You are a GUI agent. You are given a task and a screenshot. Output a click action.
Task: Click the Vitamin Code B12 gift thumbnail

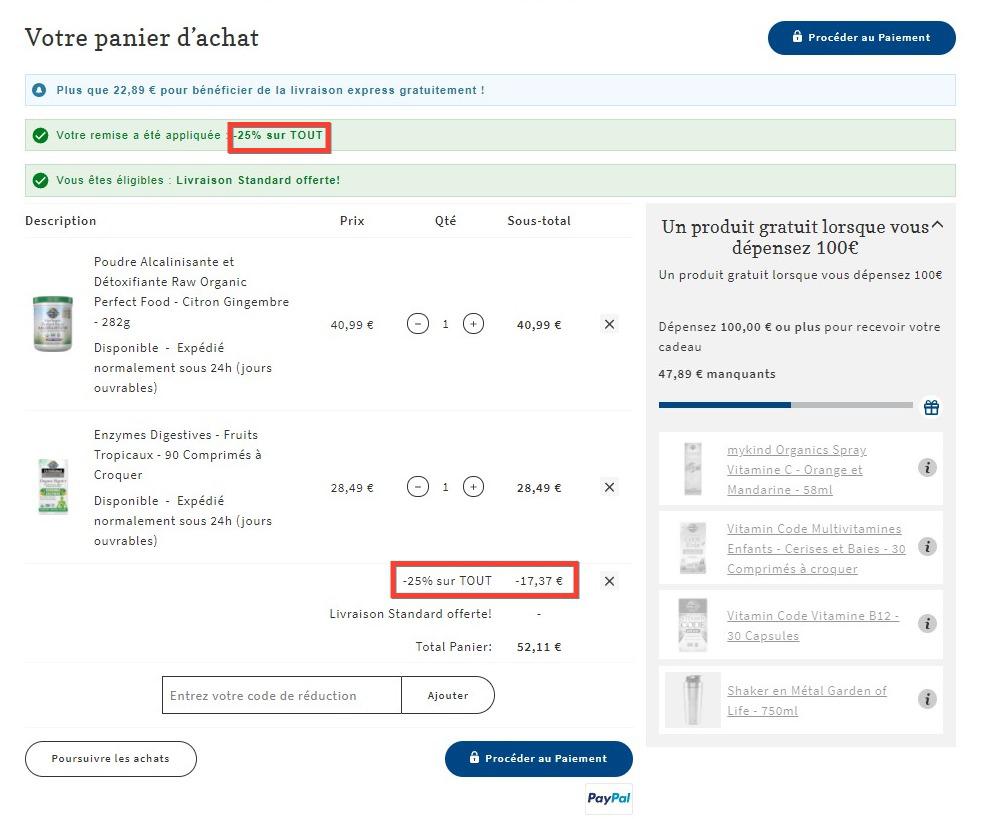693,625
